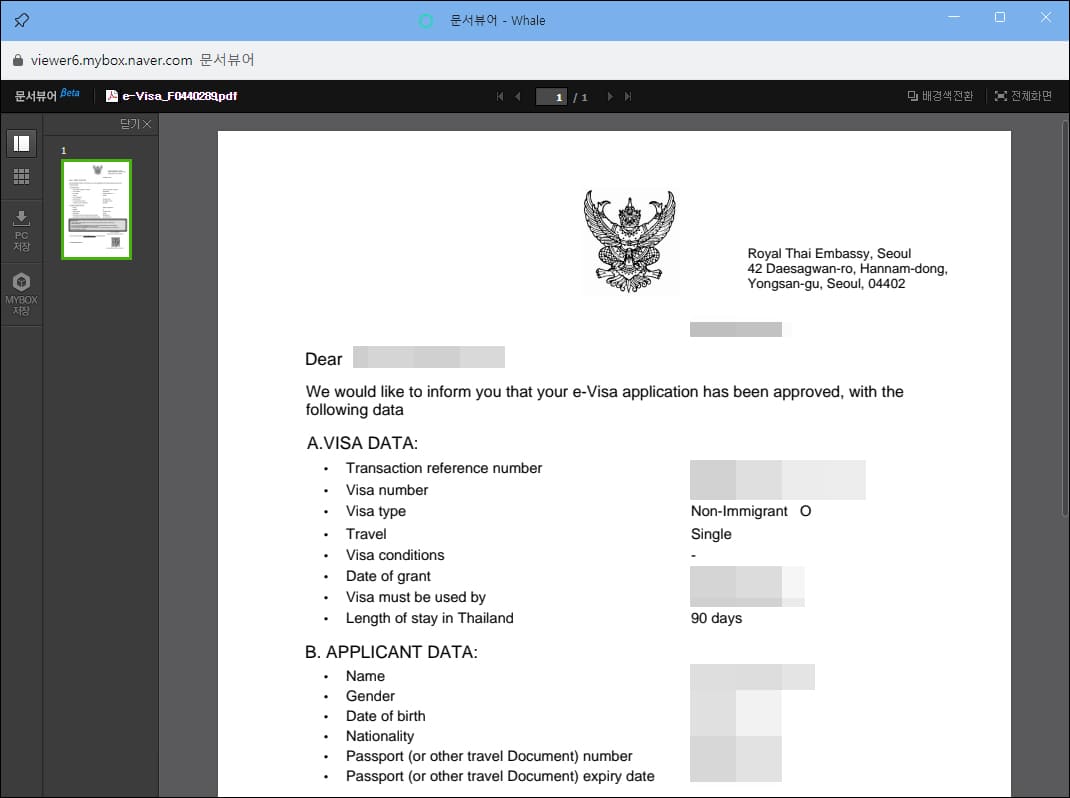Click the '90 days' value
Image resolution: width=1070 pixels, height=798 pixels.
(x=717, y=618)
